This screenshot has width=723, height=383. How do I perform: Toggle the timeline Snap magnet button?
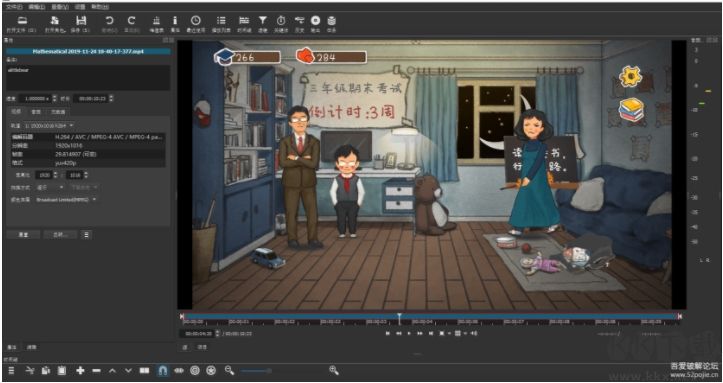(x=162, y=370)
